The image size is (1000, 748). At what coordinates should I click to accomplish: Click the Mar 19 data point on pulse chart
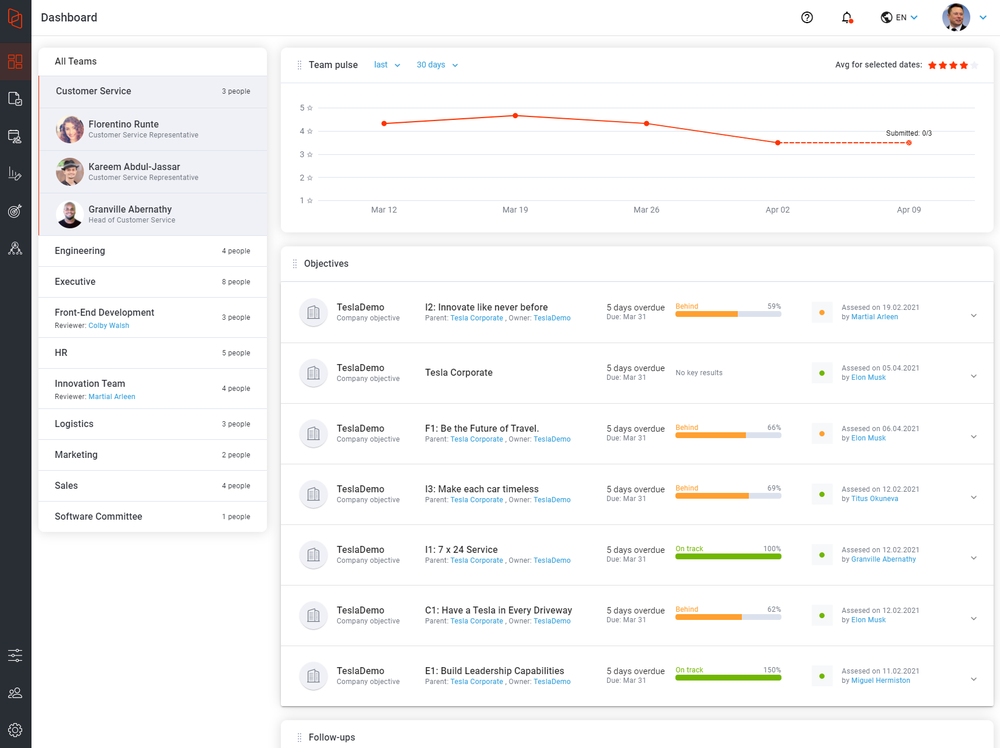point(515,116)
